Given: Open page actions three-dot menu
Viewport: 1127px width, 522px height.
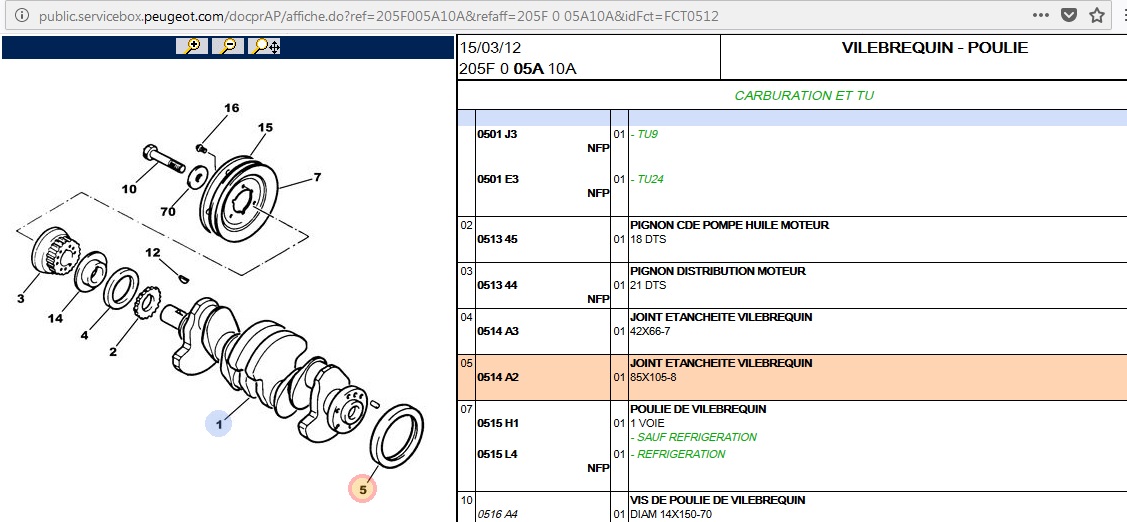Looking at the screenshot, I should 1041,16.
